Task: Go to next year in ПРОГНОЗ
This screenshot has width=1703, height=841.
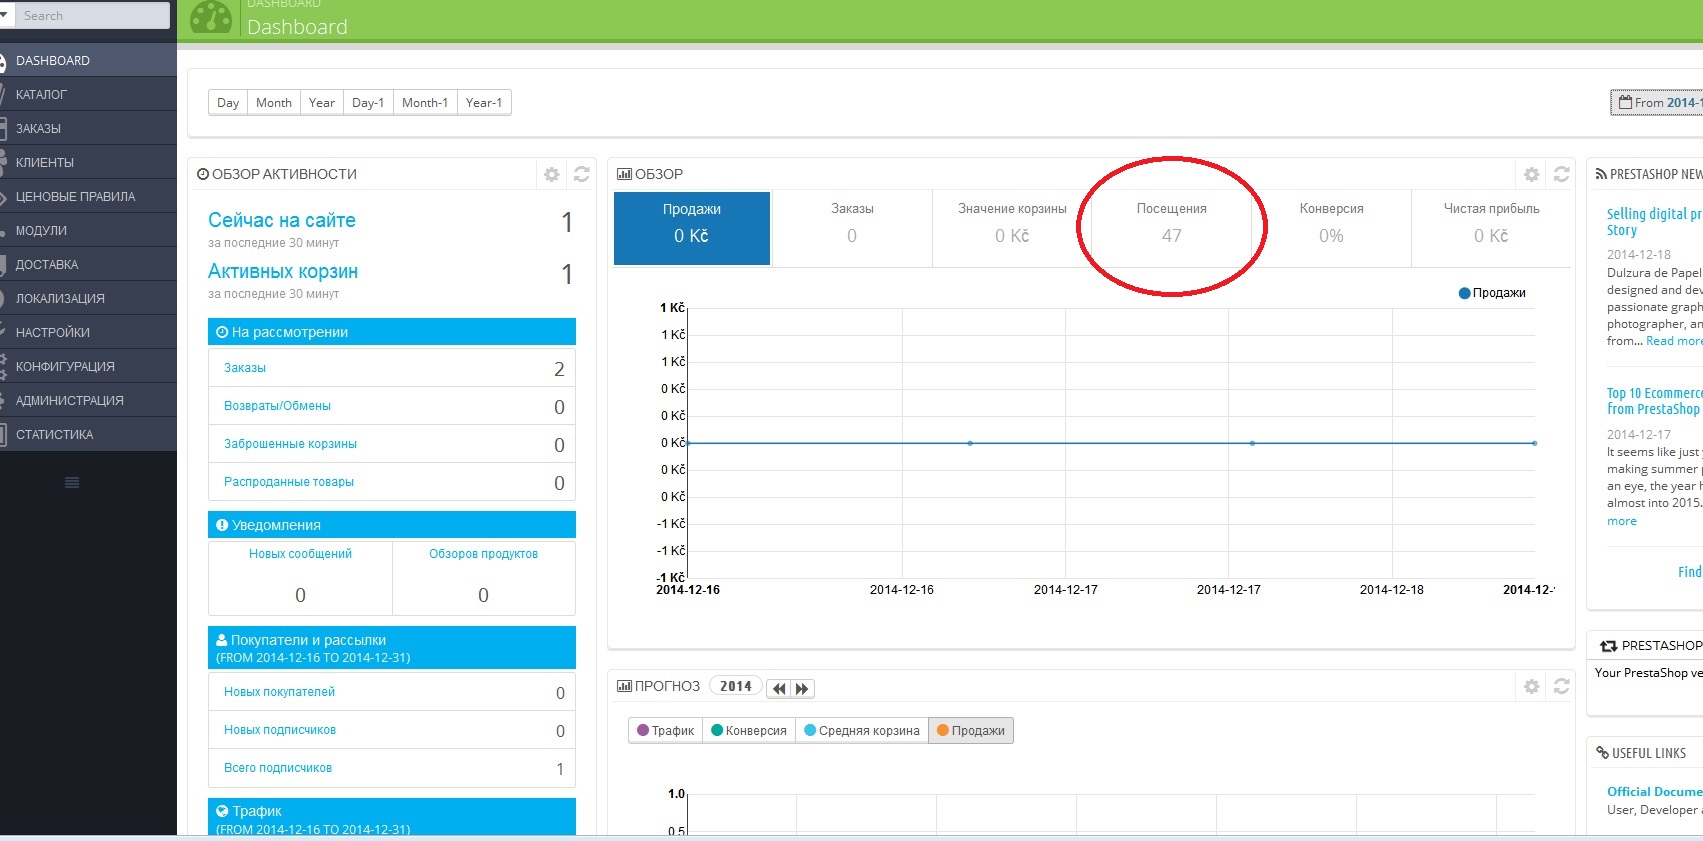Action: click(x=803, y=688)
